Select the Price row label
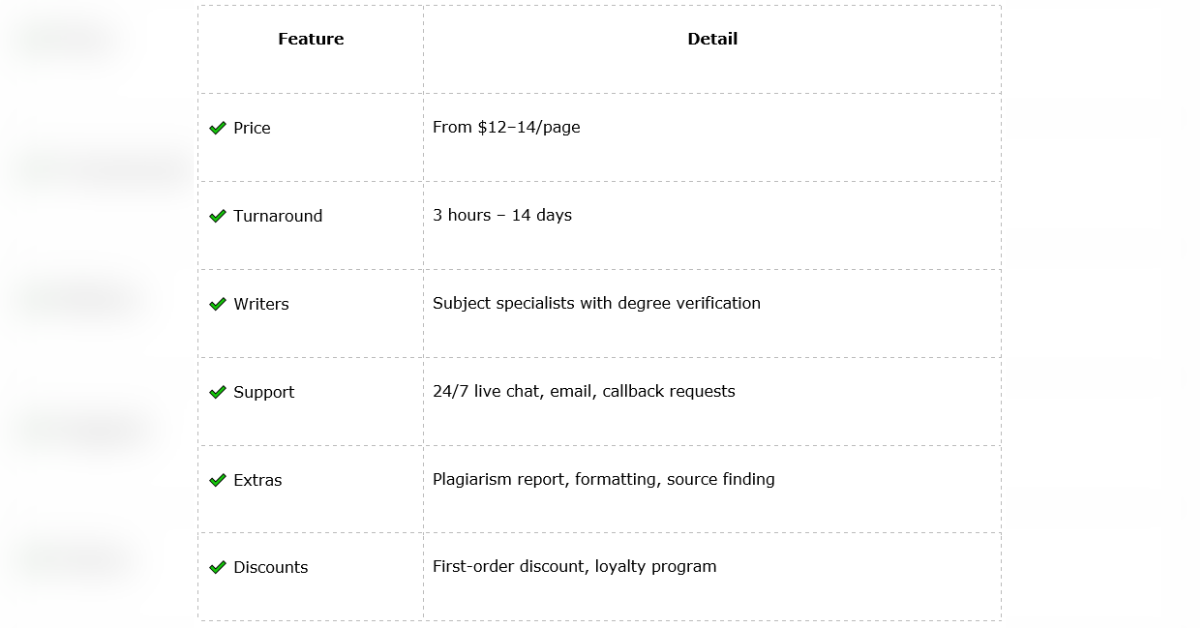1200x628 pixels. (252, 128)
